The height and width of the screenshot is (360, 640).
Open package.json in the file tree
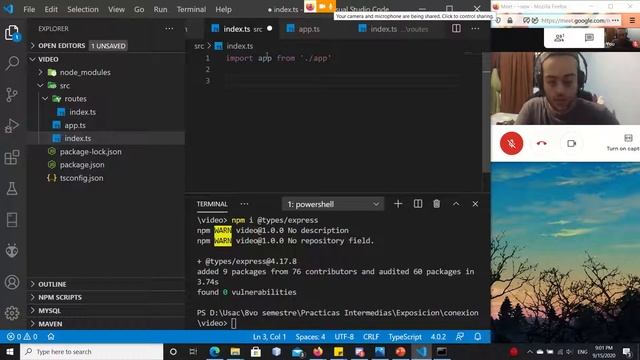point(82,165)
